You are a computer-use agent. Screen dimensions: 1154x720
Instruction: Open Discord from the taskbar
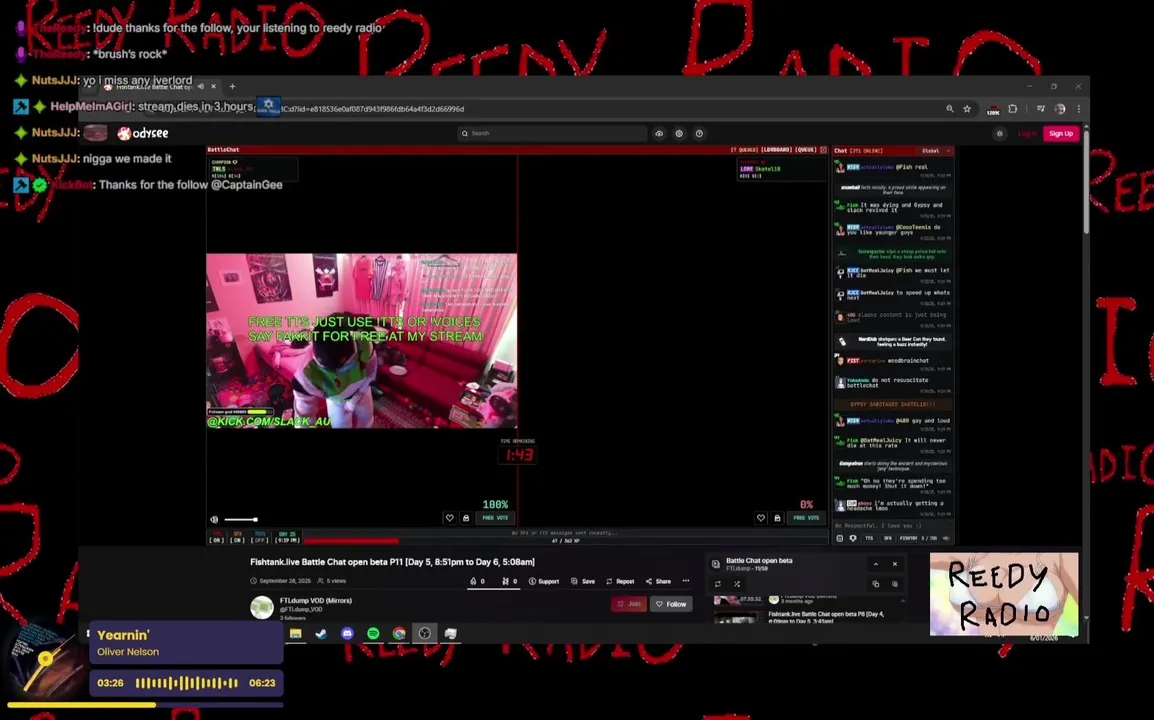coord(347,634)
